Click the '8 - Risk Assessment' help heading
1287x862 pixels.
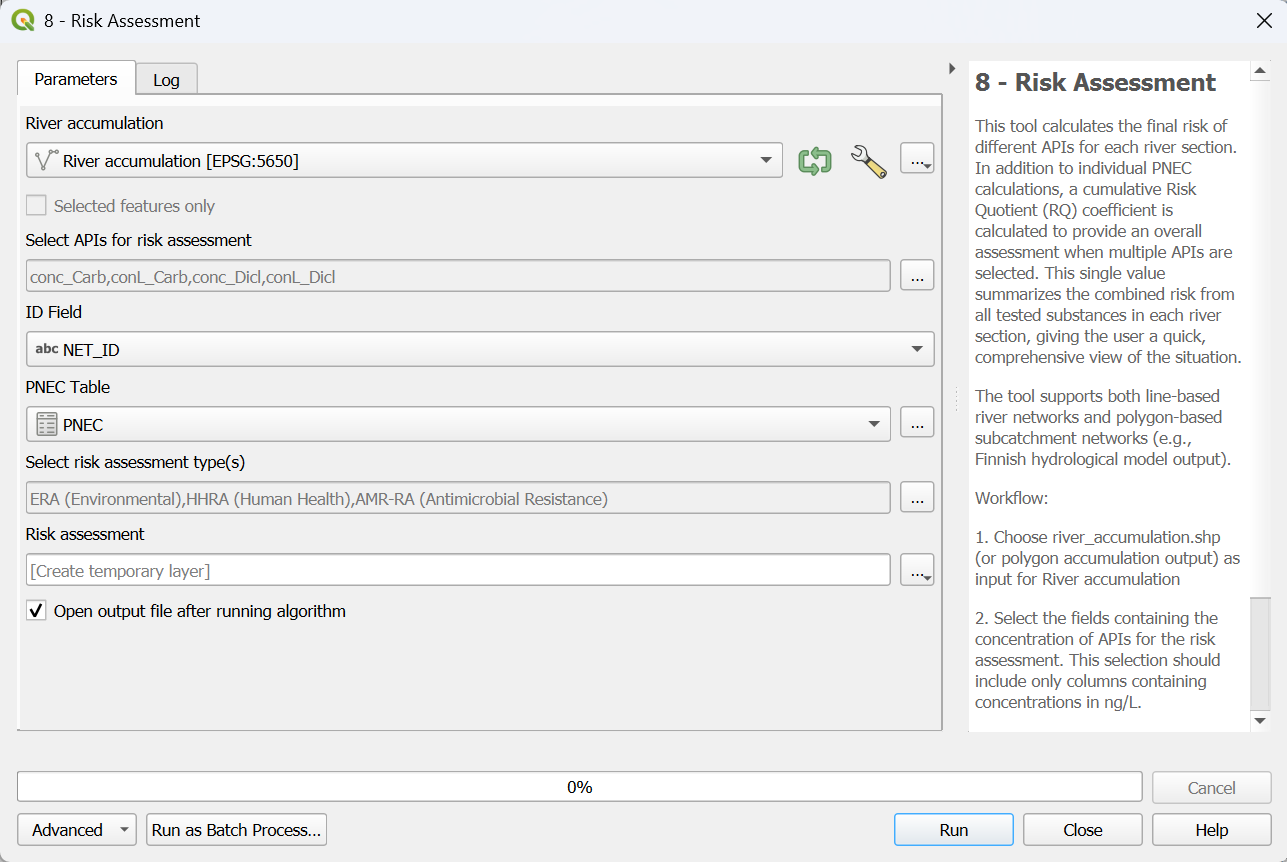1096,83
